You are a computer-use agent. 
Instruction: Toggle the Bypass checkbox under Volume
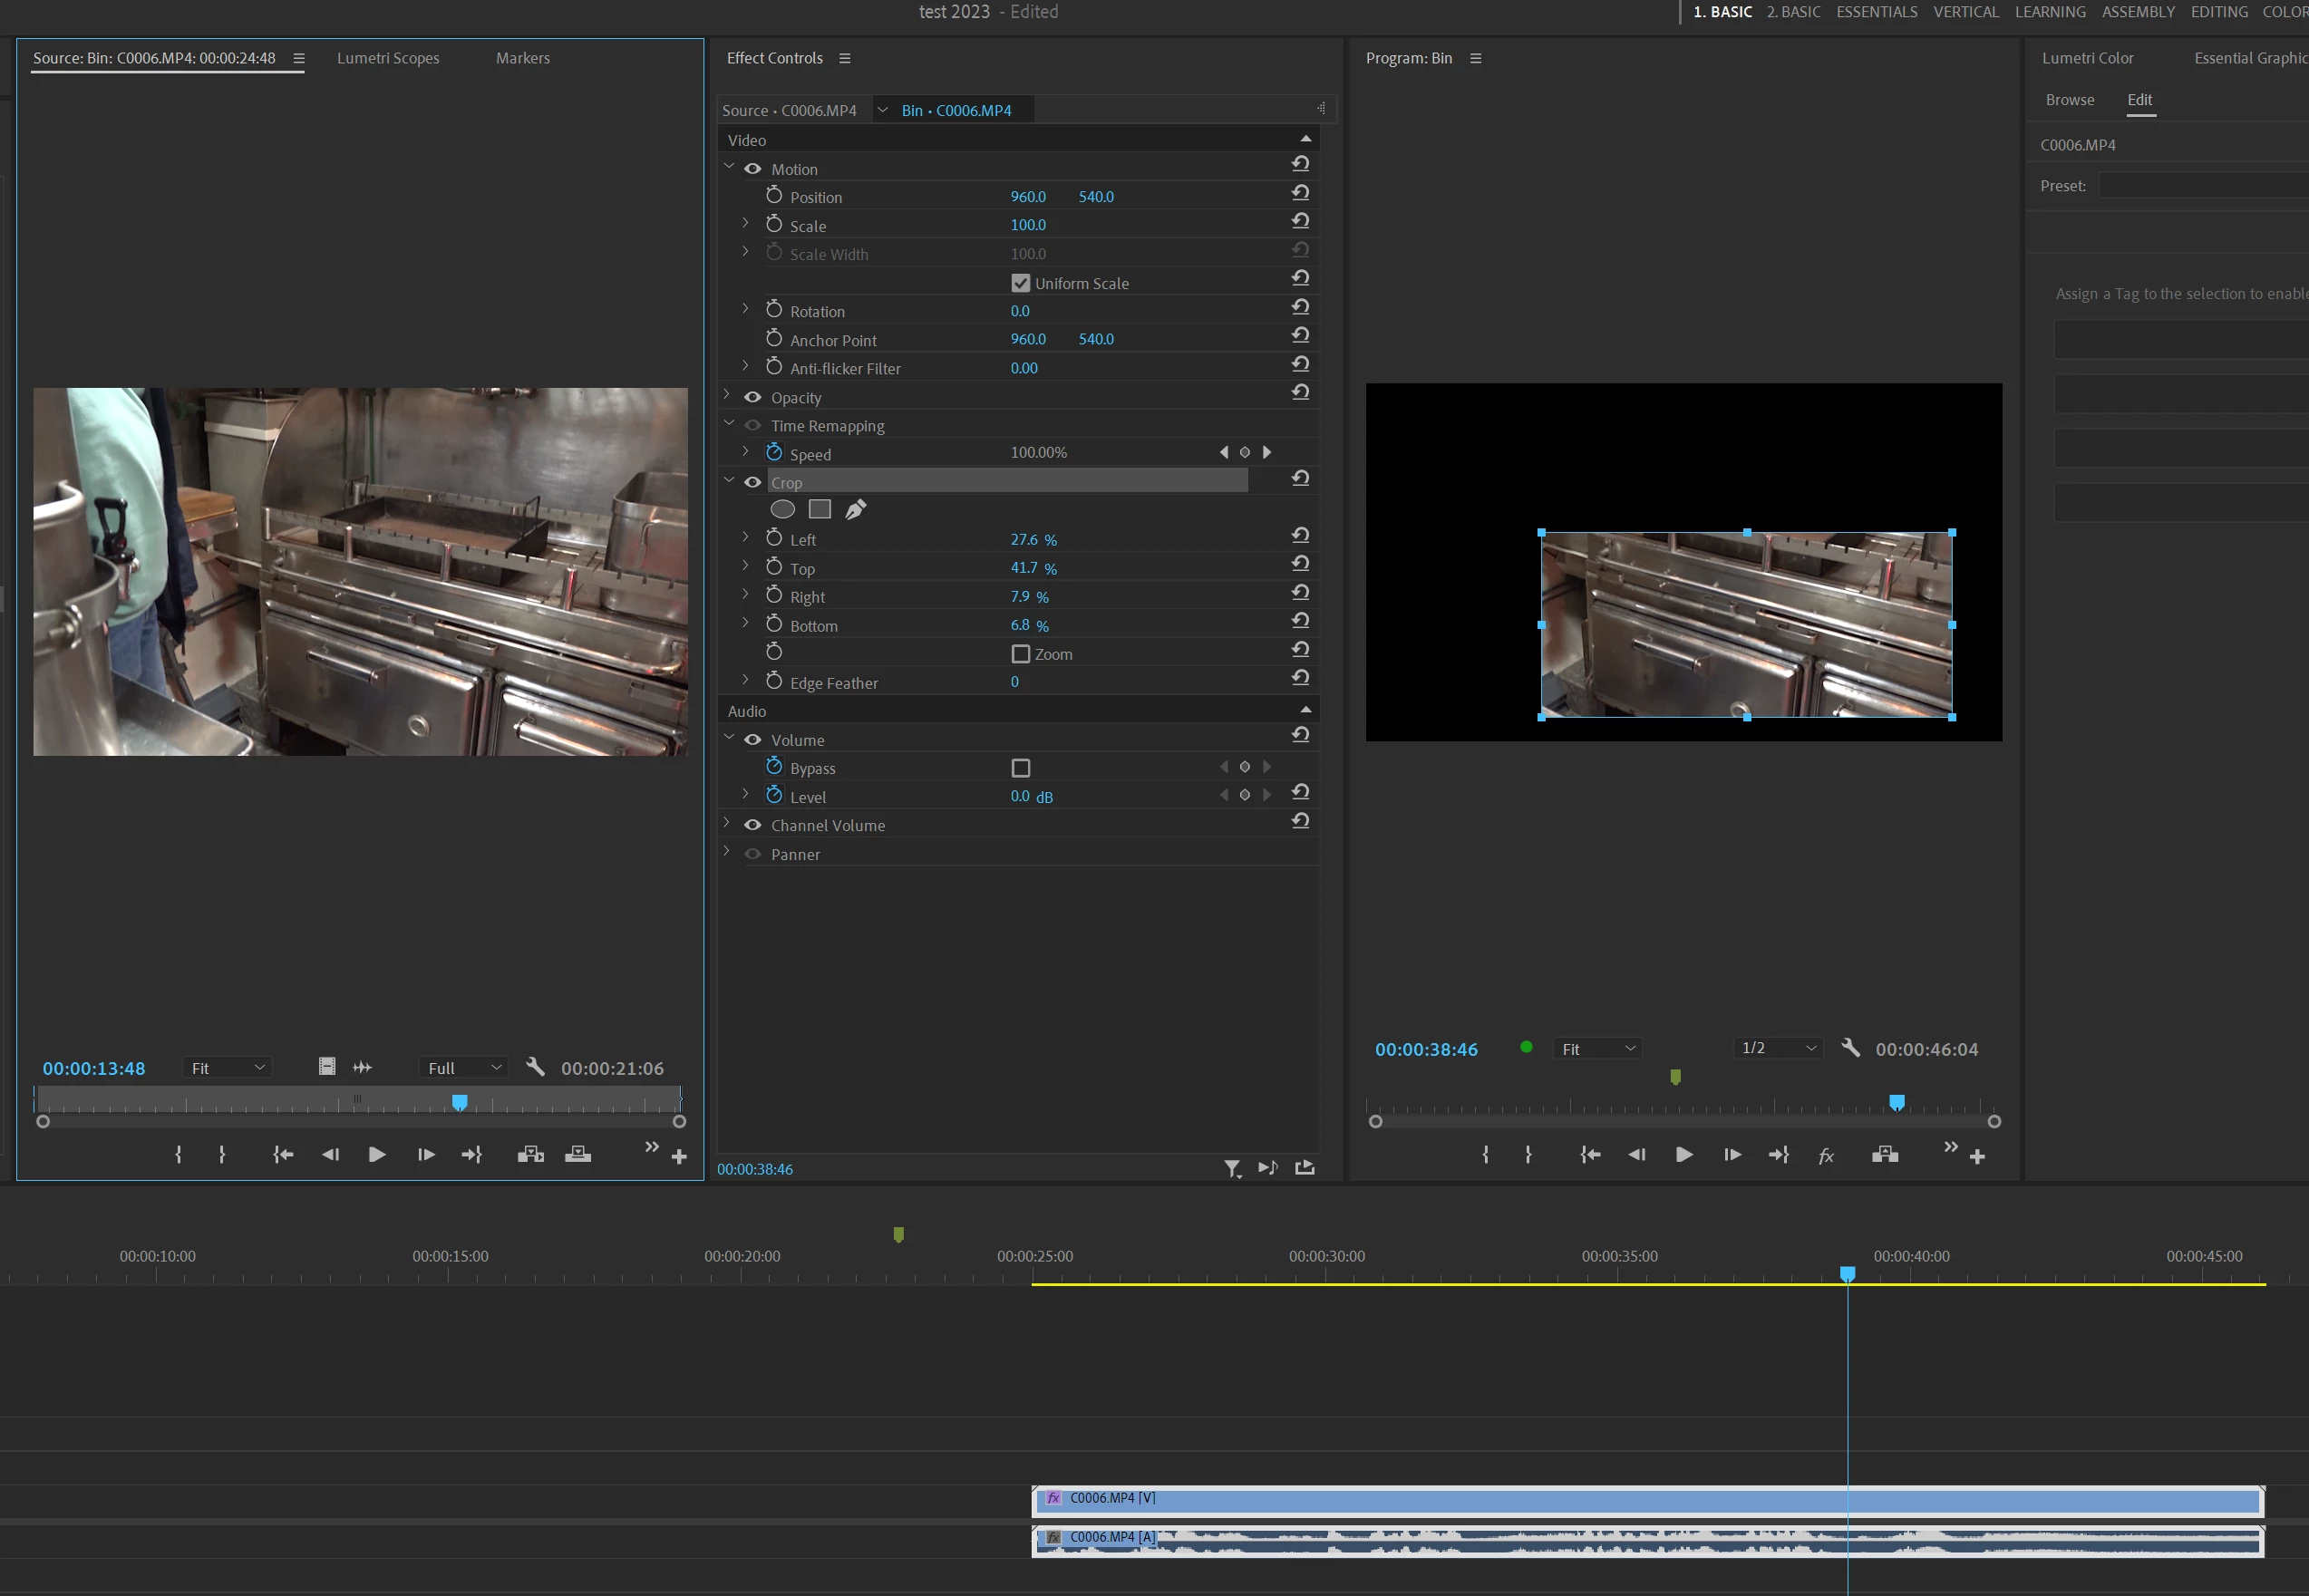(x=1020, y=768)
